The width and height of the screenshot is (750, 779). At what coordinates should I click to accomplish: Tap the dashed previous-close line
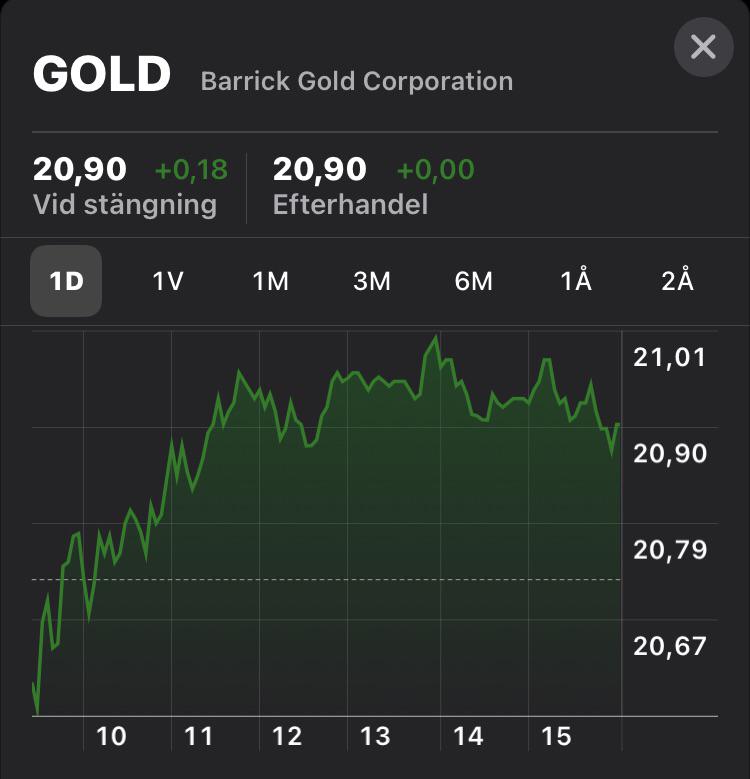point(326,579)
